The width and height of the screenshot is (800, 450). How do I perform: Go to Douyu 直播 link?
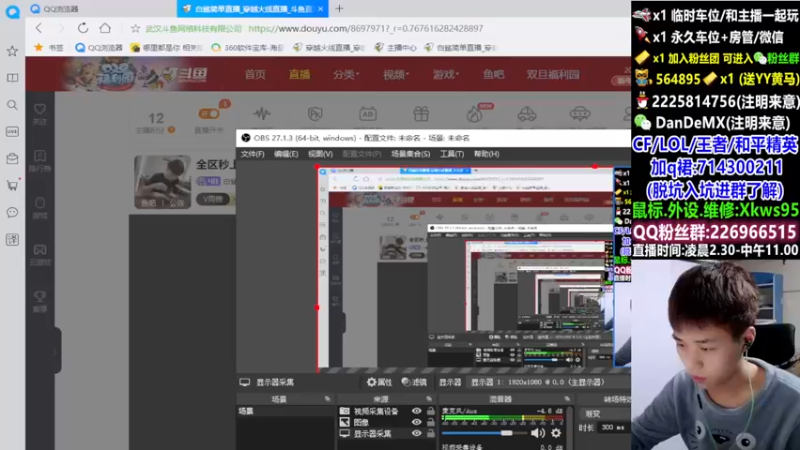299,74
